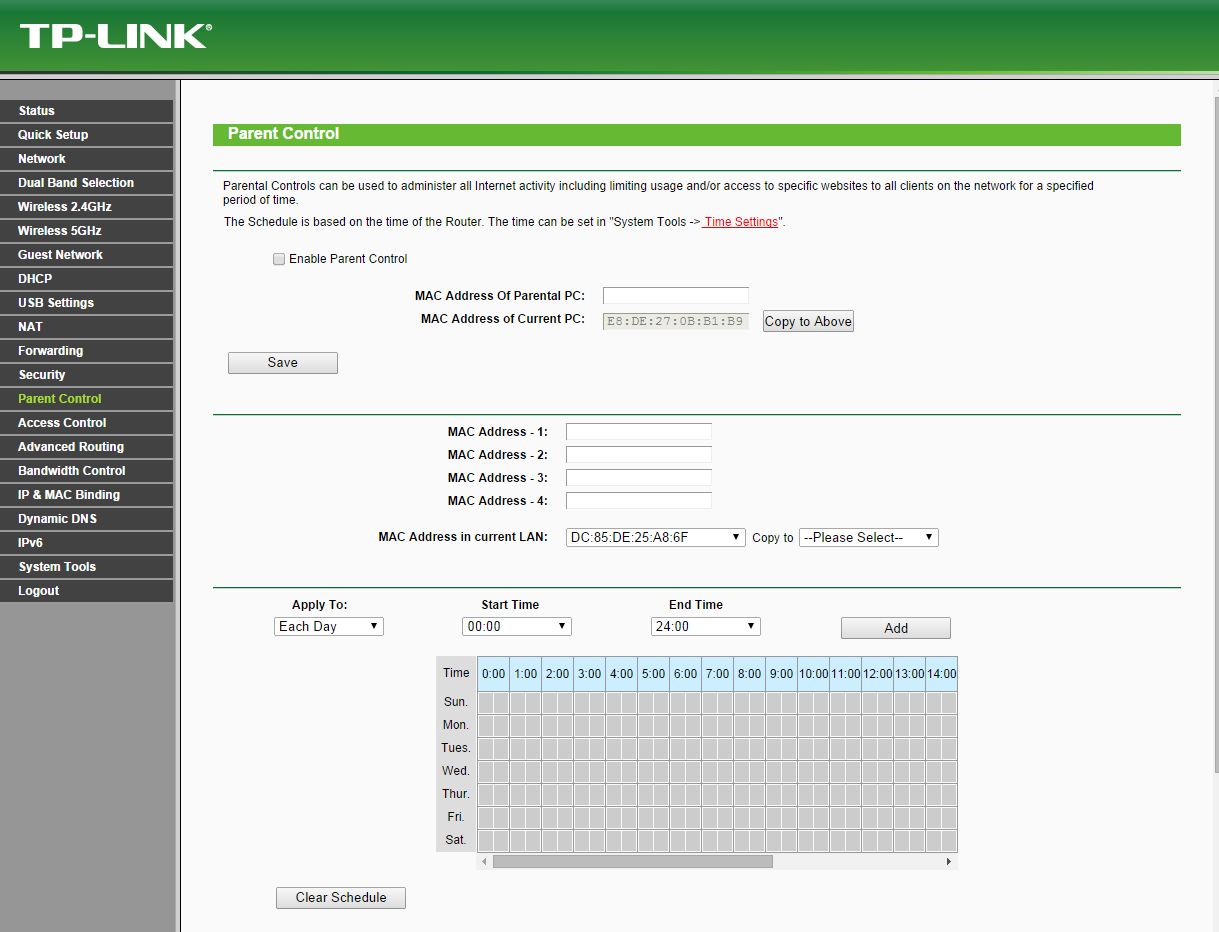The height and width of the screenshot is (932, 1219).
Task: Go to System Tools menu
Action: click(x=57, y=567)
